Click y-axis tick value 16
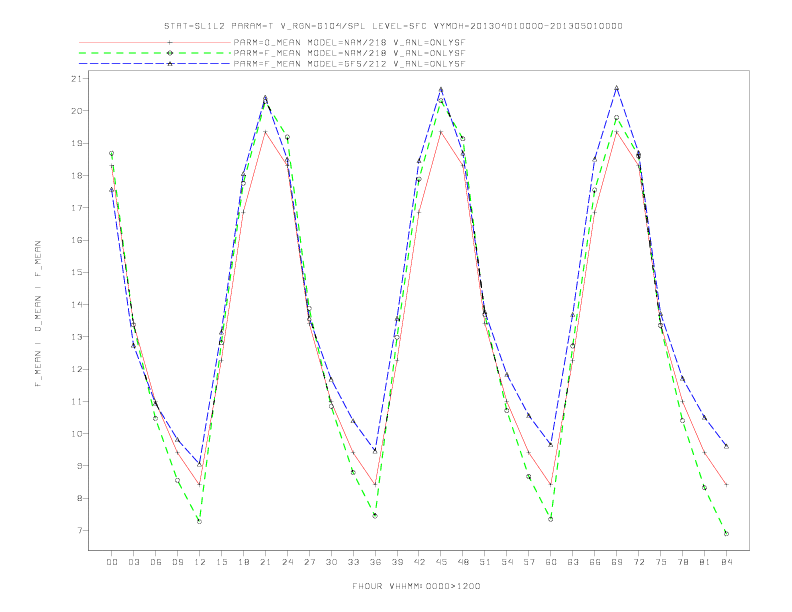 click(76, 240)
